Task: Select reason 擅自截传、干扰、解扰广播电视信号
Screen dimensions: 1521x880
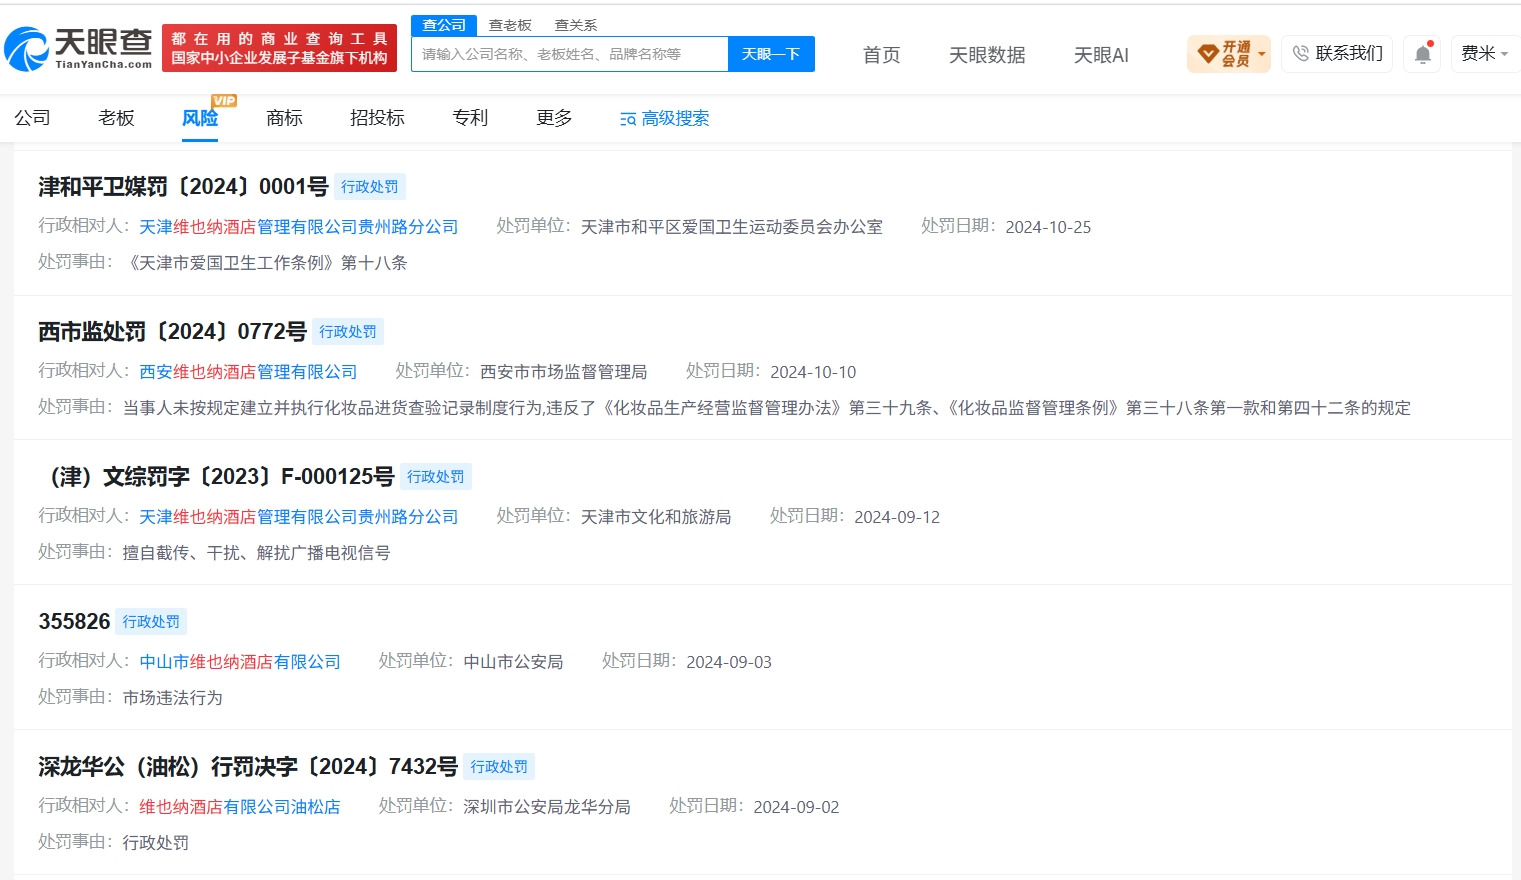Action: [x=256, y=553]
